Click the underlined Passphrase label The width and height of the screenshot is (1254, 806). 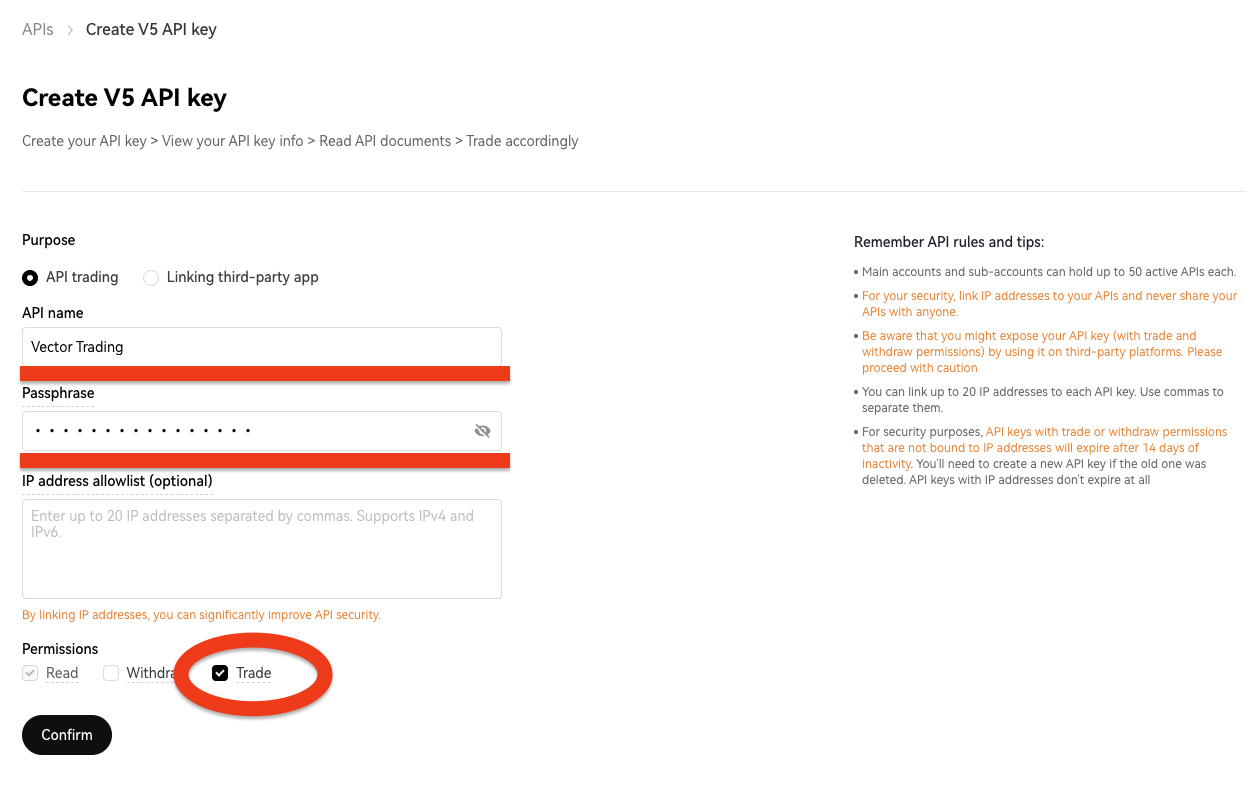click(x=58, y=393)
